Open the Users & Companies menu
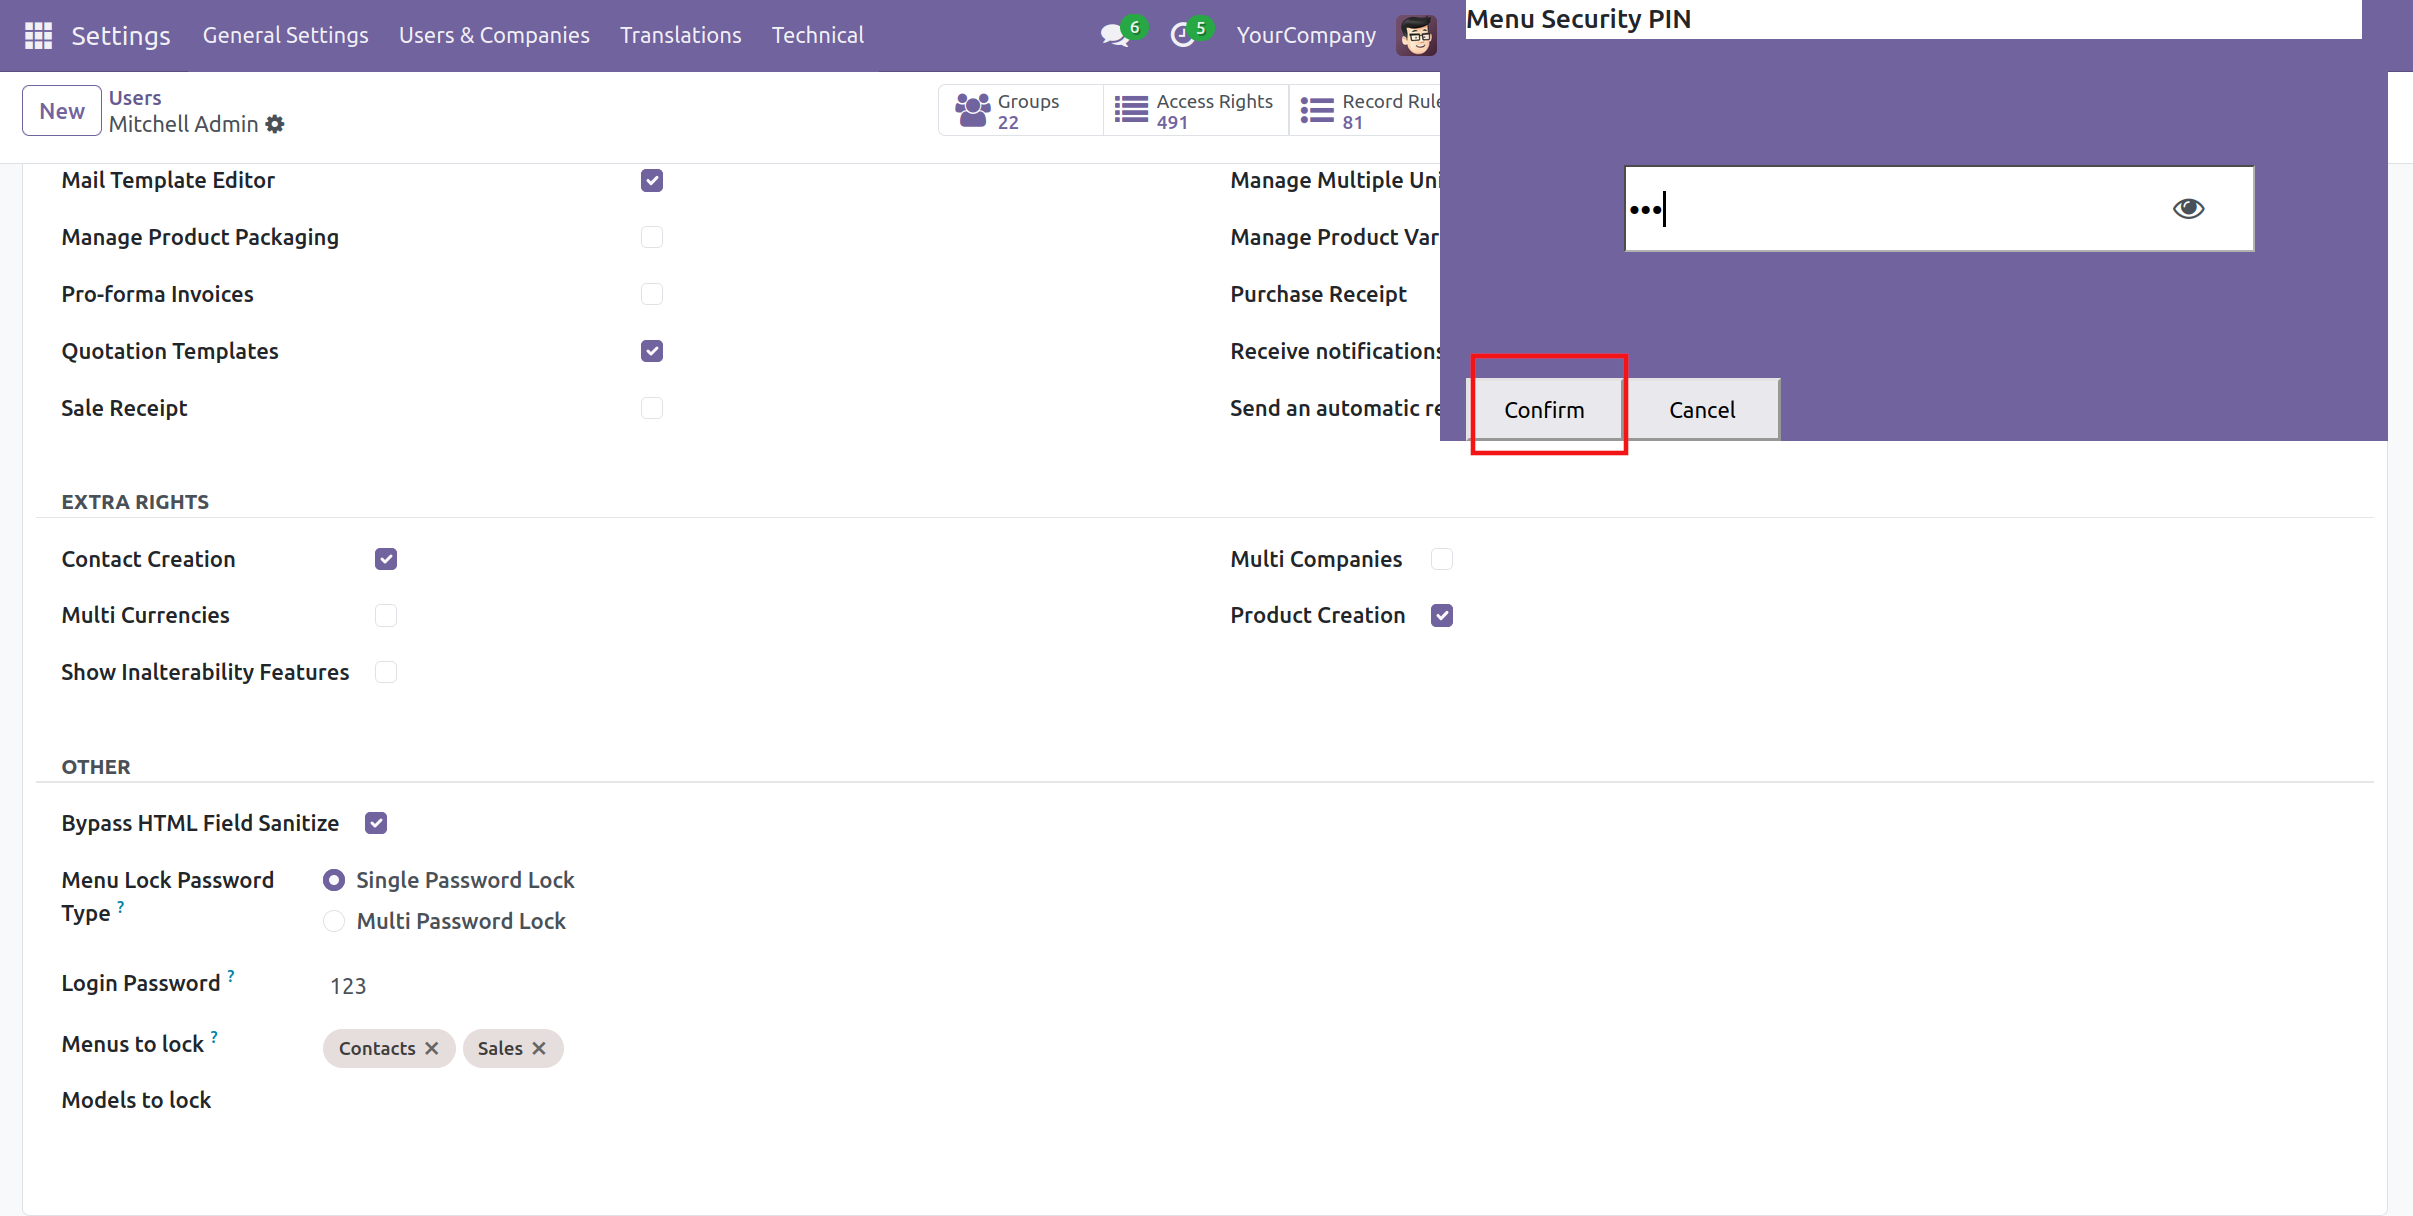This screenshot has width=2413, height=1216. point(494,35)
